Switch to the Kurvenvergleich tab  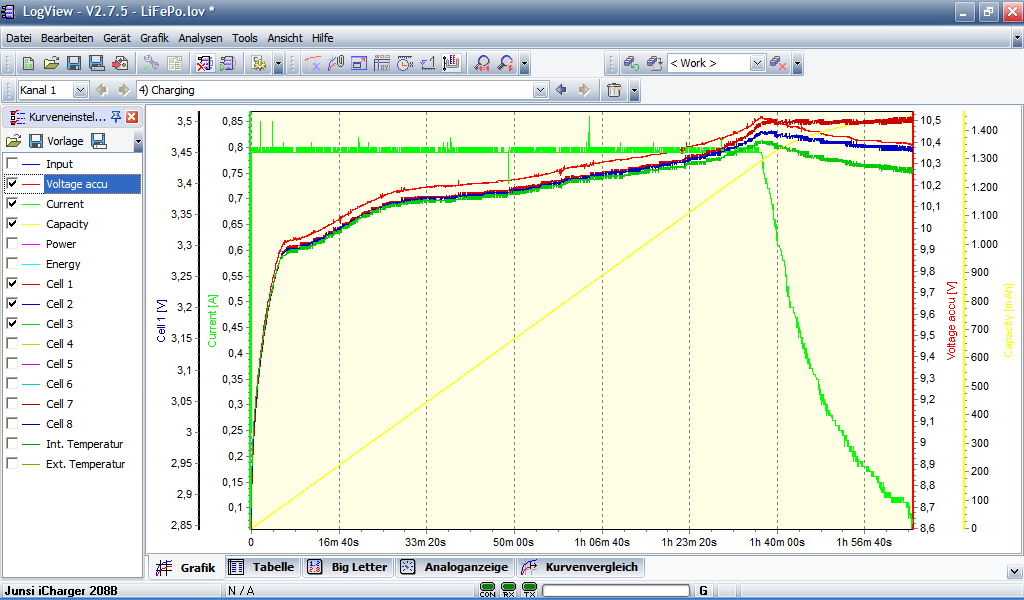coord(581,567)
